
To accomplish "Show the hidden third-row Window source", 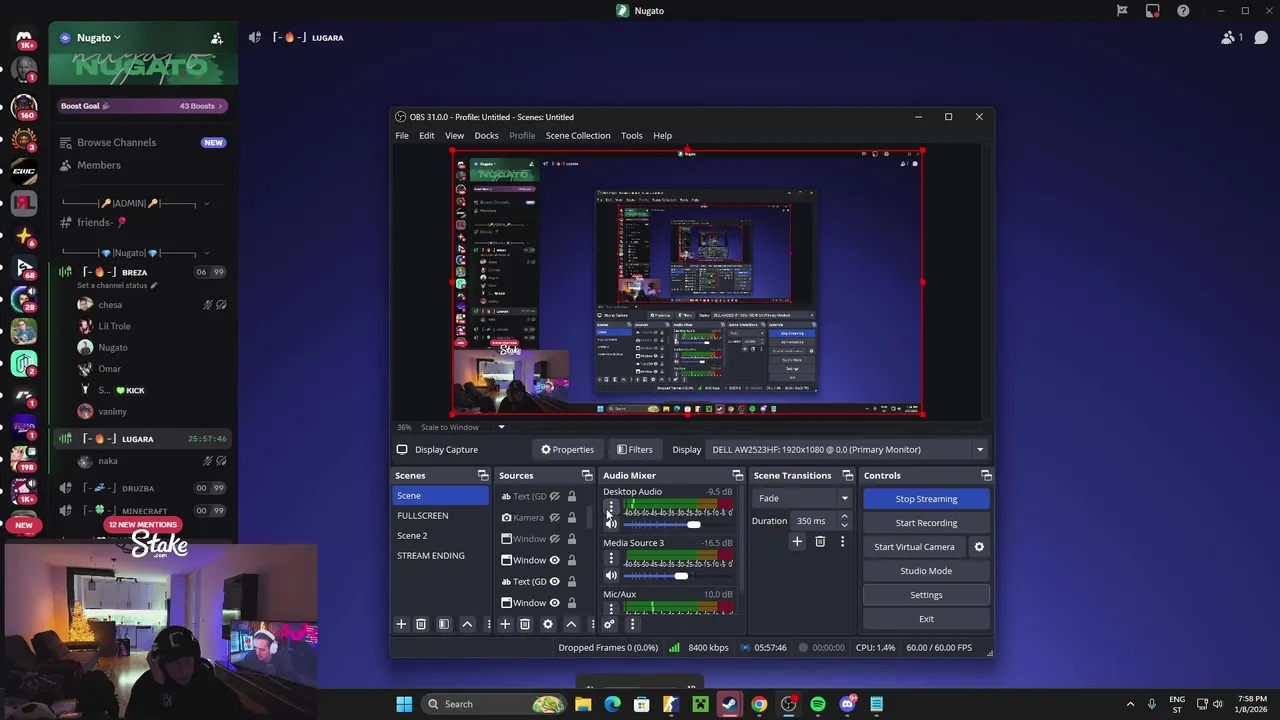I will (x=554, y=539).
